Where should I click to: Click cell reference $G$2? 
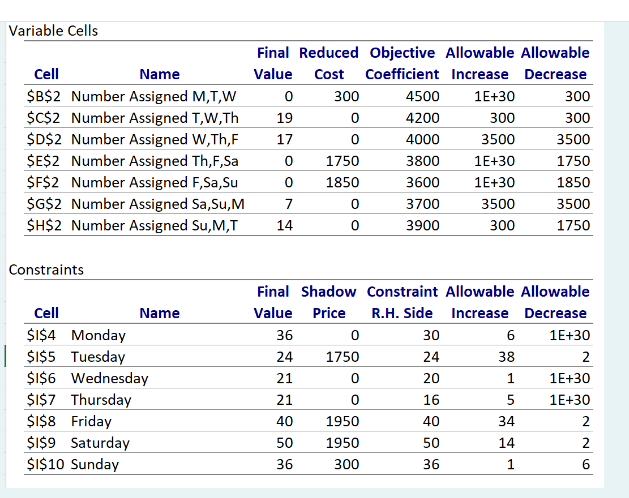point(44,204)
